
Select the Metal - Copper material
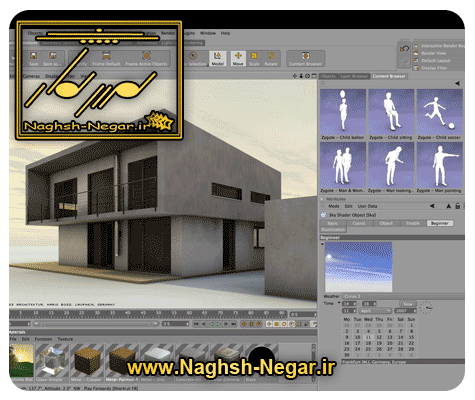point(87,363)
